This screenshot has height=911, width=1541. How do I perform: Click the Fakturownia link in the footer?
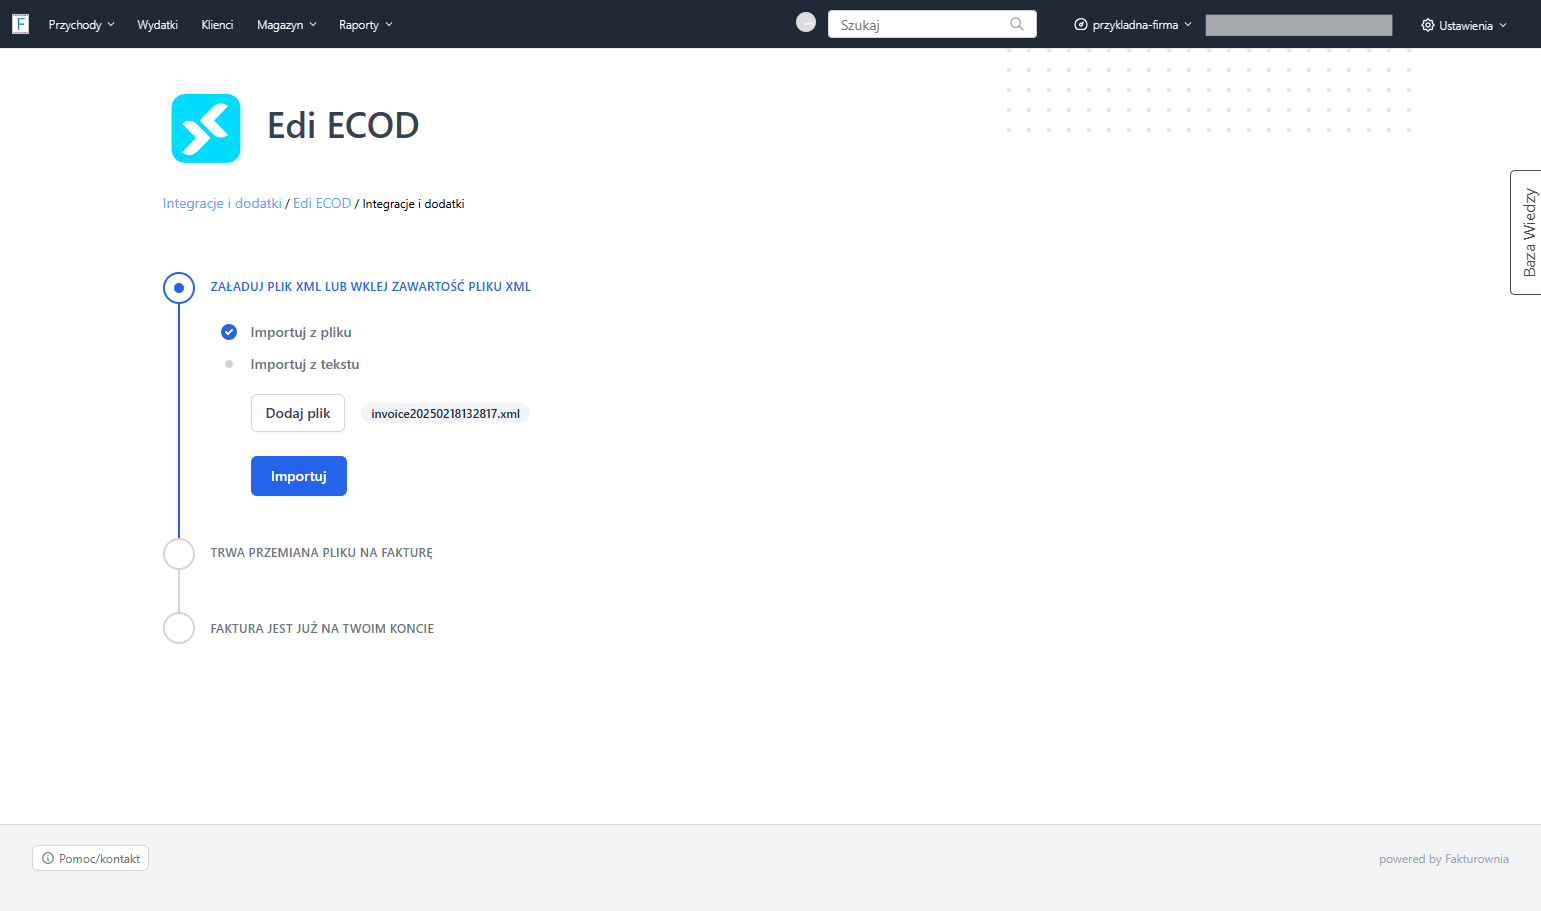click(1477, 859)
